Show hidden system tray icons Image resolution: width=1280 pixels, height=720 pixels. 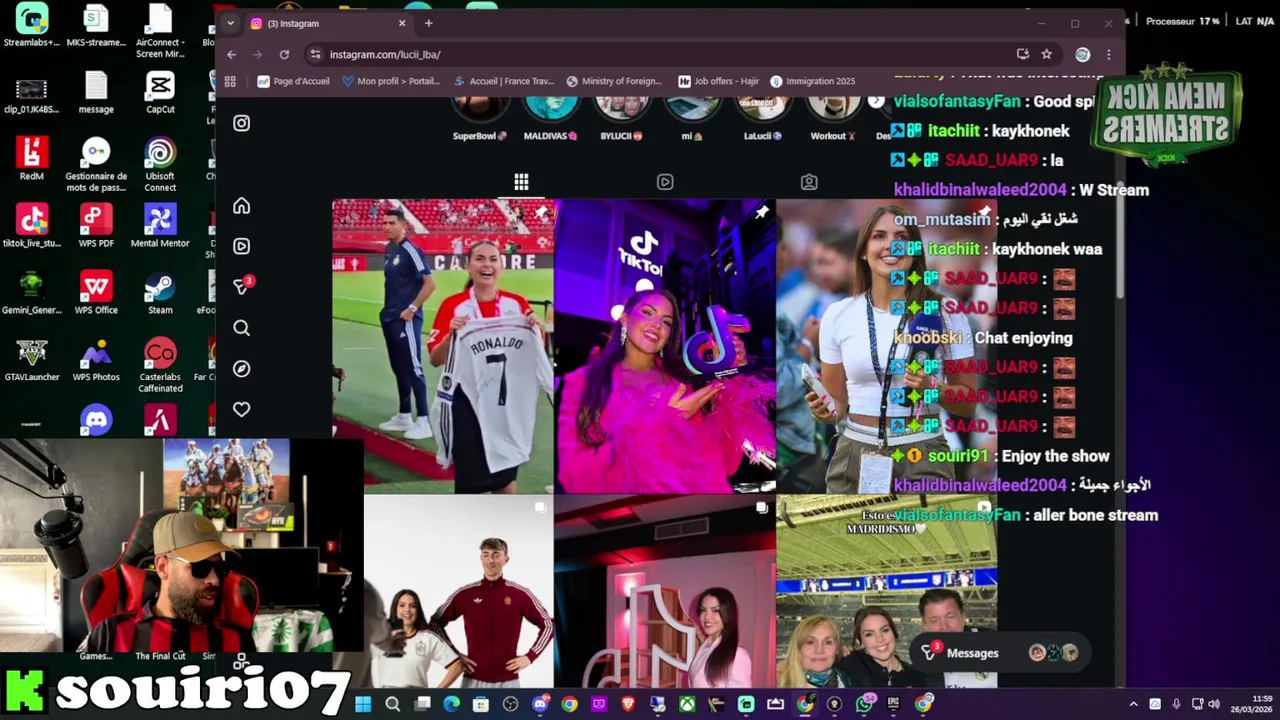(1133, 704)
